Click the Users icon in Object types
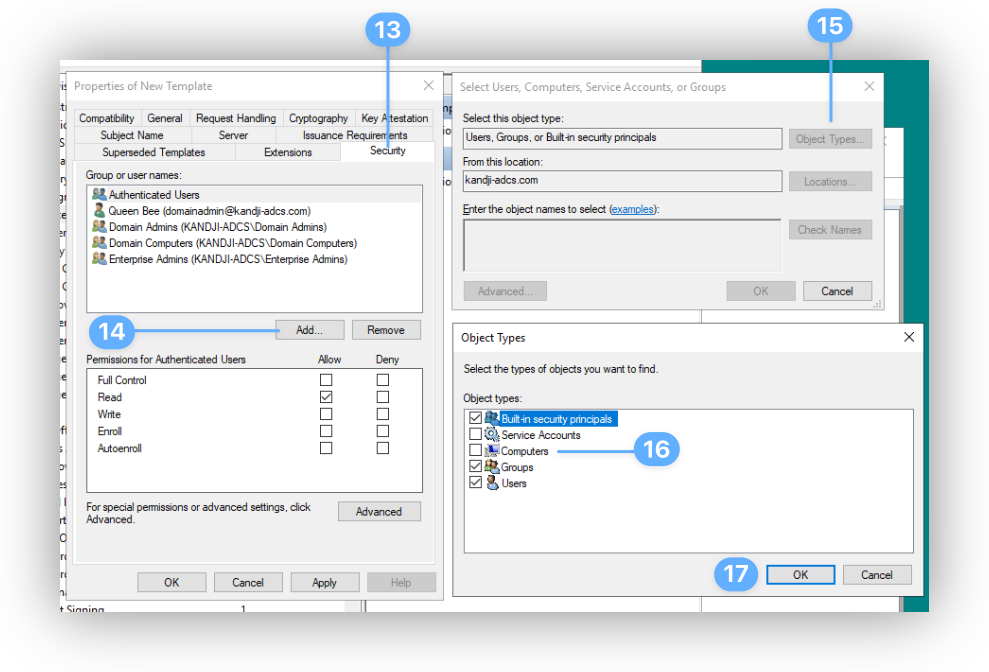The width and height of the screenshot is (989, 672). click(490, 482)
